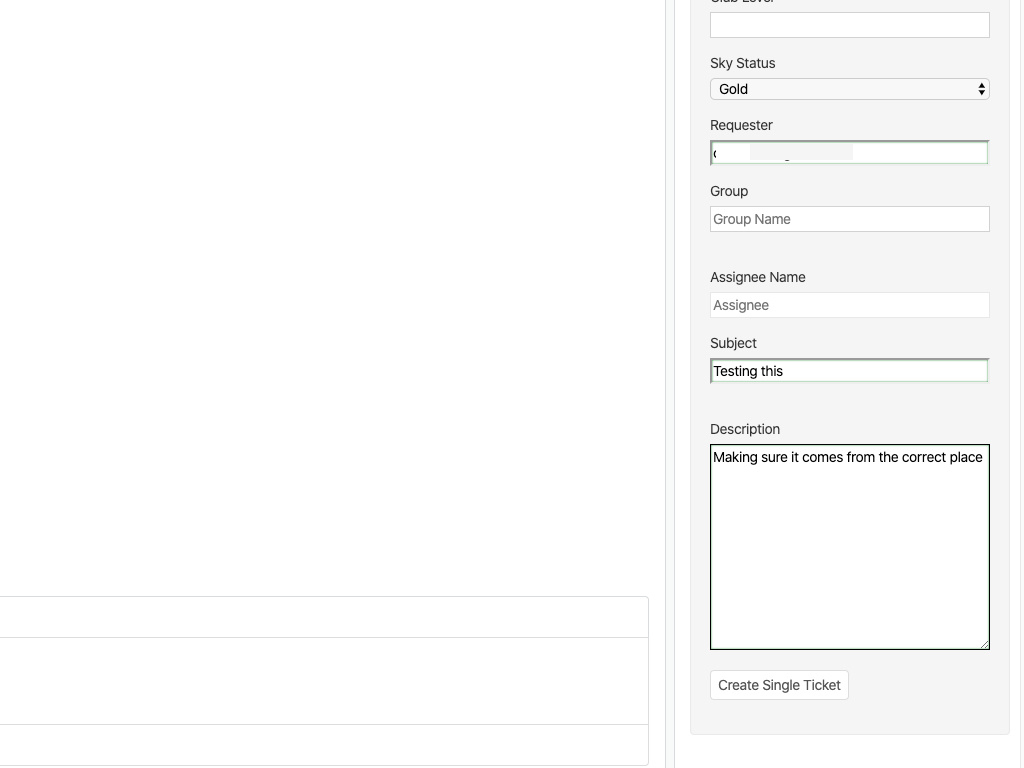Viewport: 1024px width, 768px height.
Task: Click the Requester input field
Action: (849, 153)
